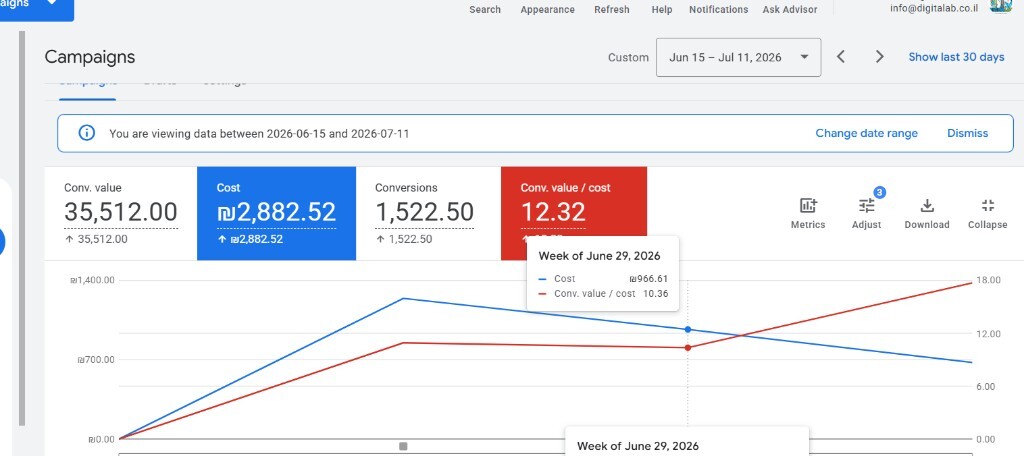Go to previous date range arrow
This screenshot has height=456, width=1024.
pos(841,57)
